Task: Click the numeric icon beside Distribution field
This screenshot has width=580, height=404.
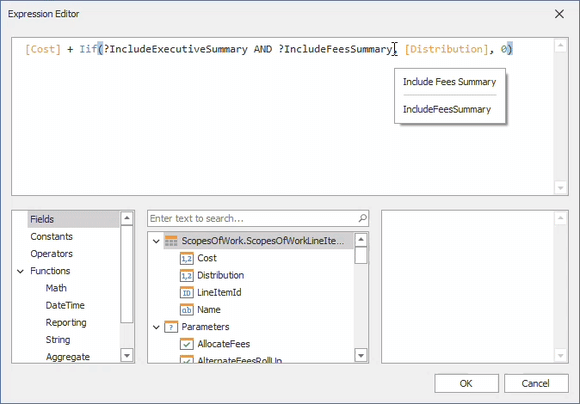Action: point(187,276)
